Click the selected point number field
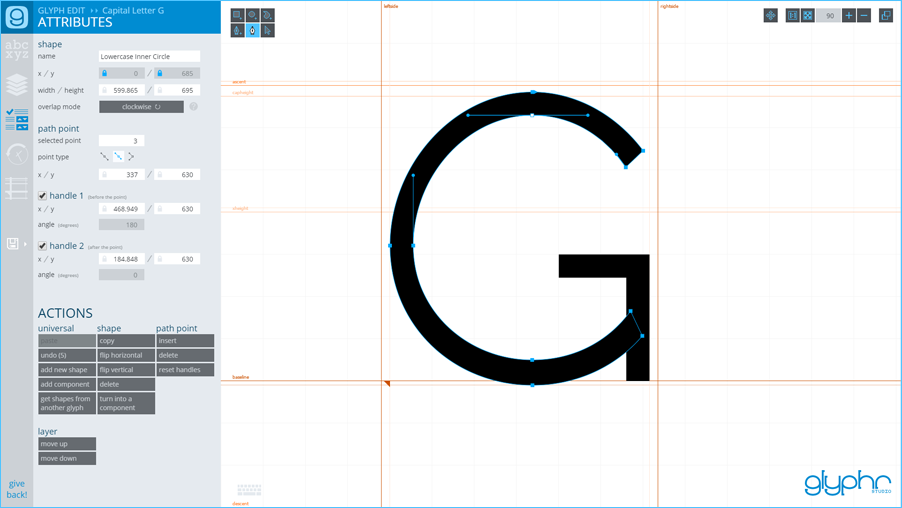902x508 pixels. [x=121, y=140]
